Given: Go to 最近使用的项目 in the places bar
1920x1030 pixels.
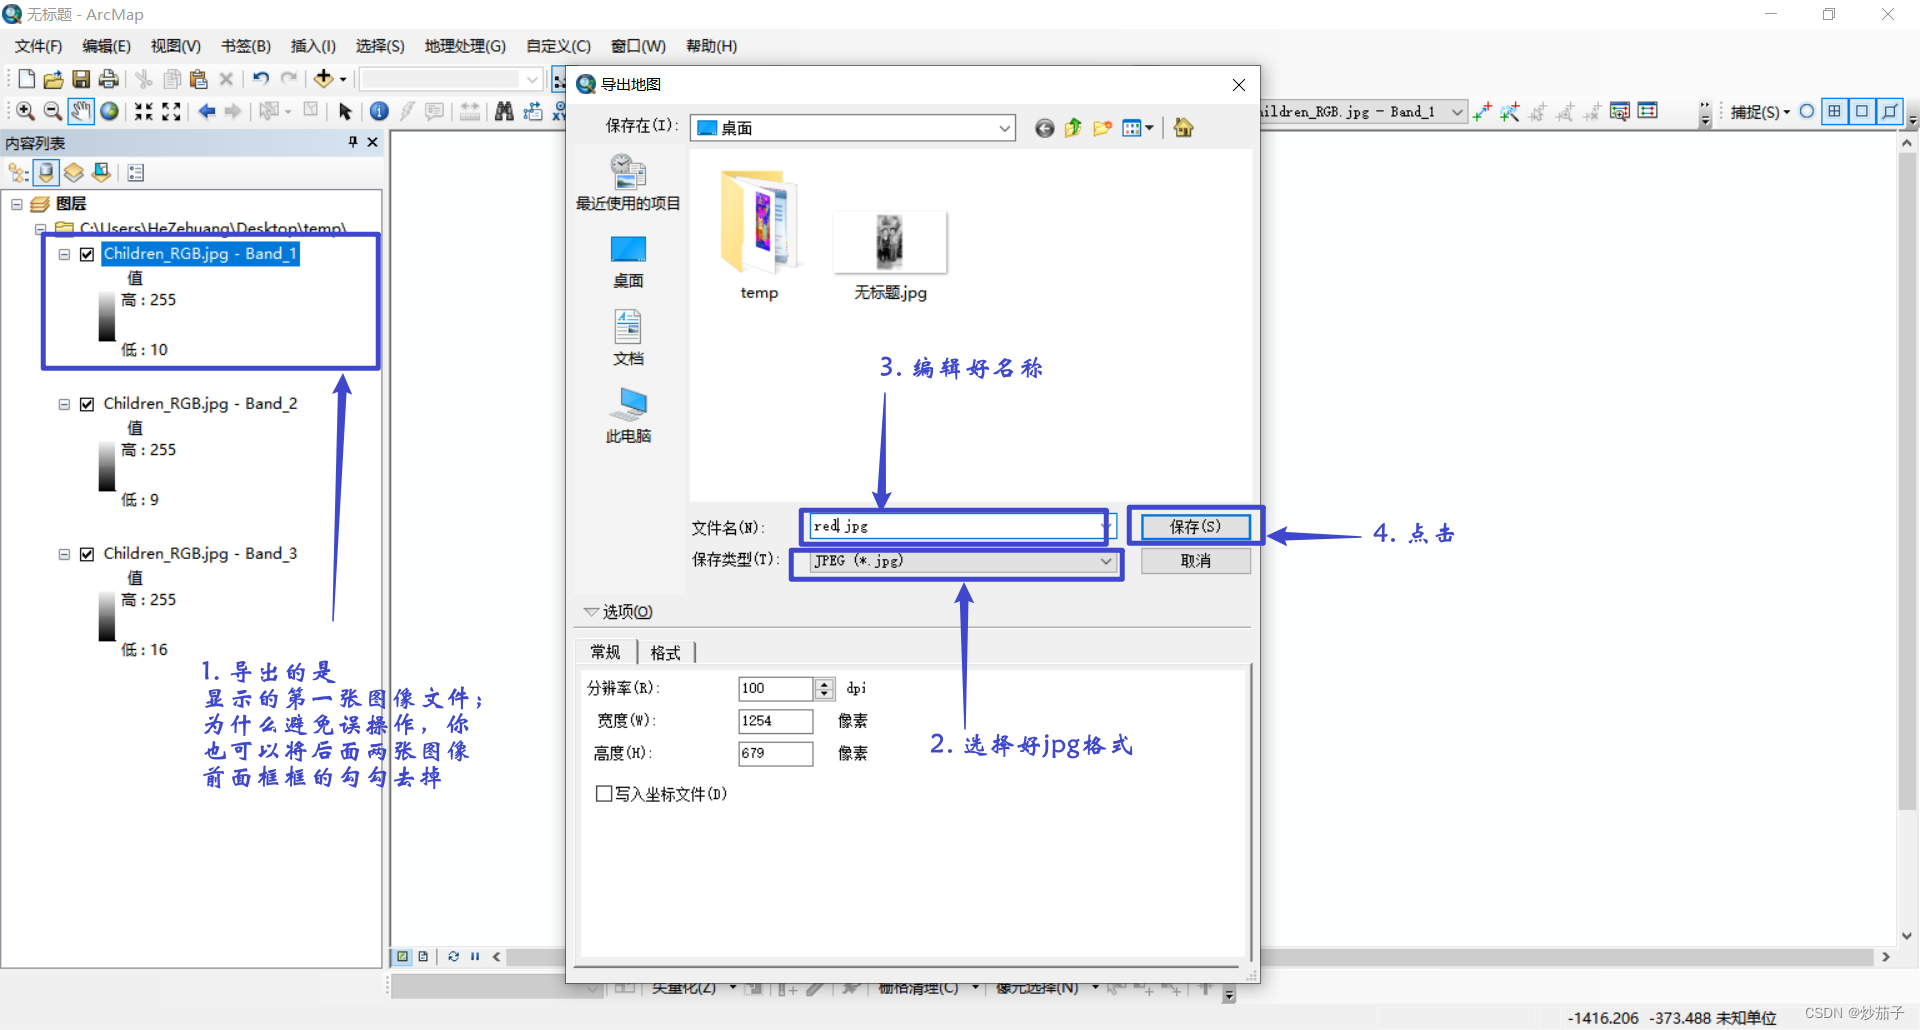Looking at the screenshot, I should click(x=628, y=183).
